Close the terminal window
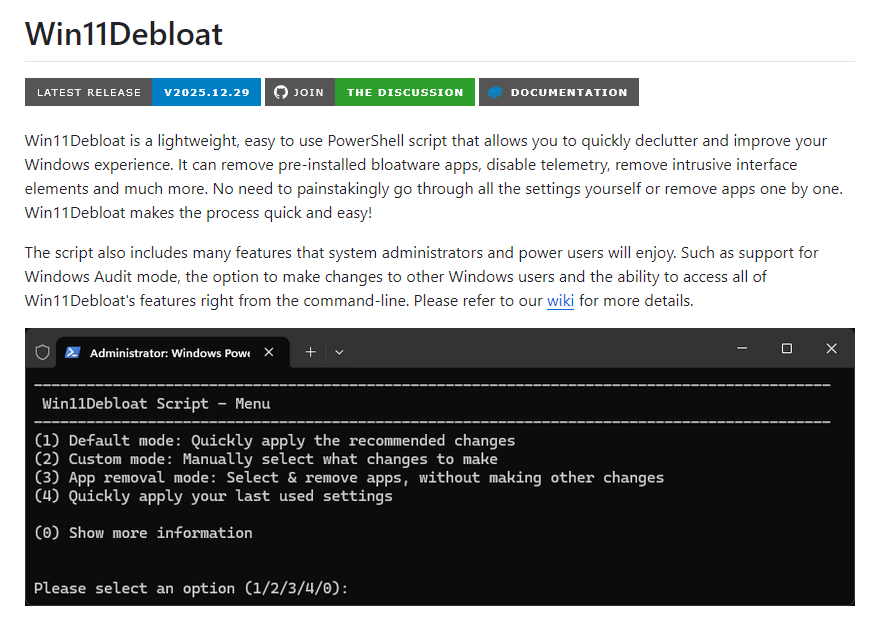Image resolution: width=883 pixels, height=633 pixels. (x=832, y=349)
